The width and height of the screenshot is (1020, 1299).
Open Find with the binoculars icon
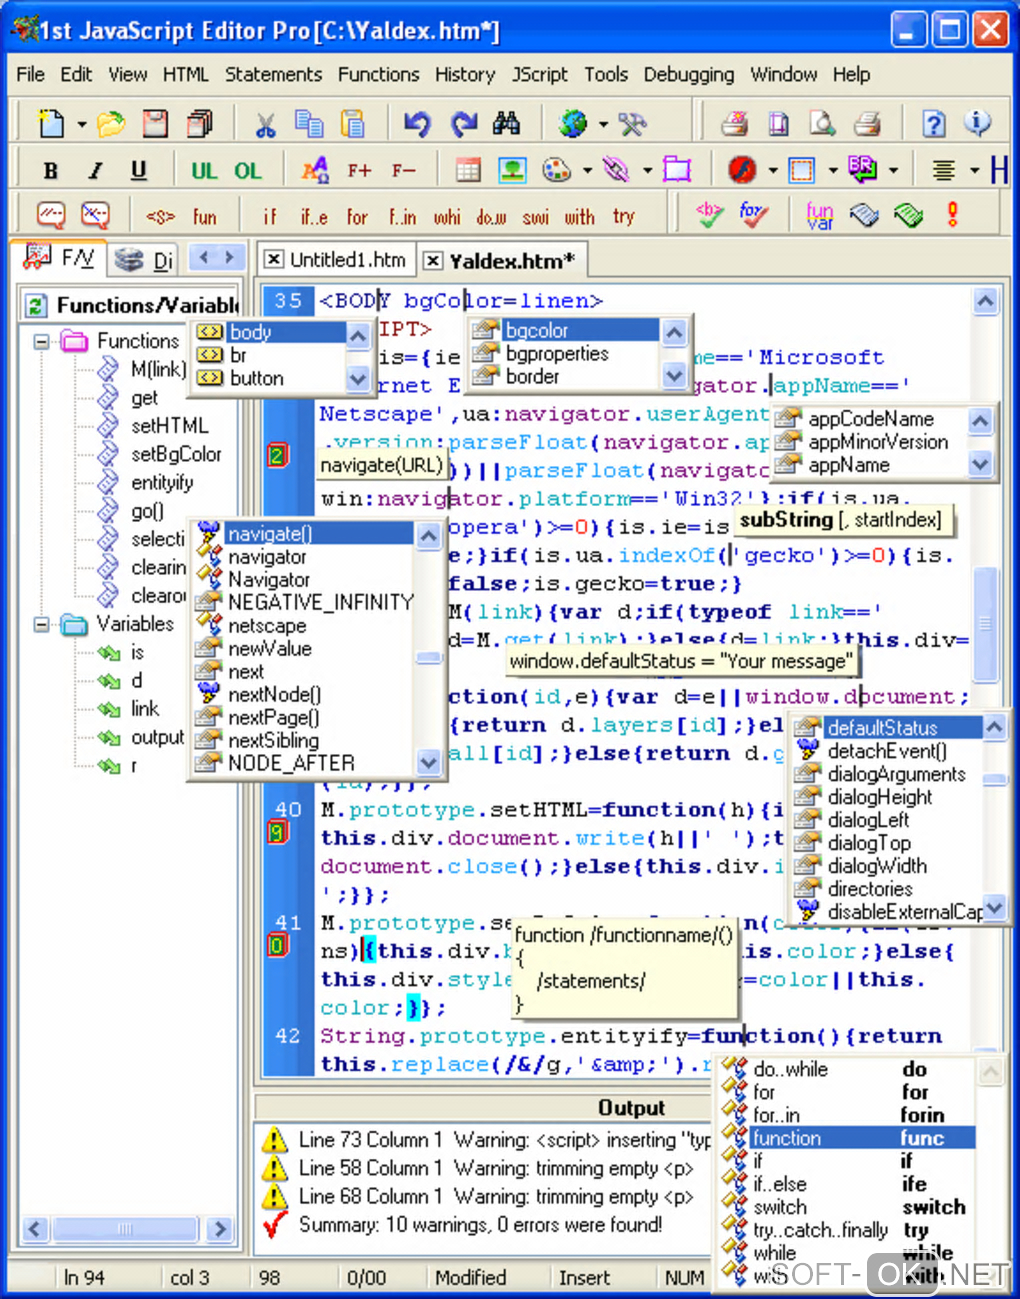click(507, 123)
